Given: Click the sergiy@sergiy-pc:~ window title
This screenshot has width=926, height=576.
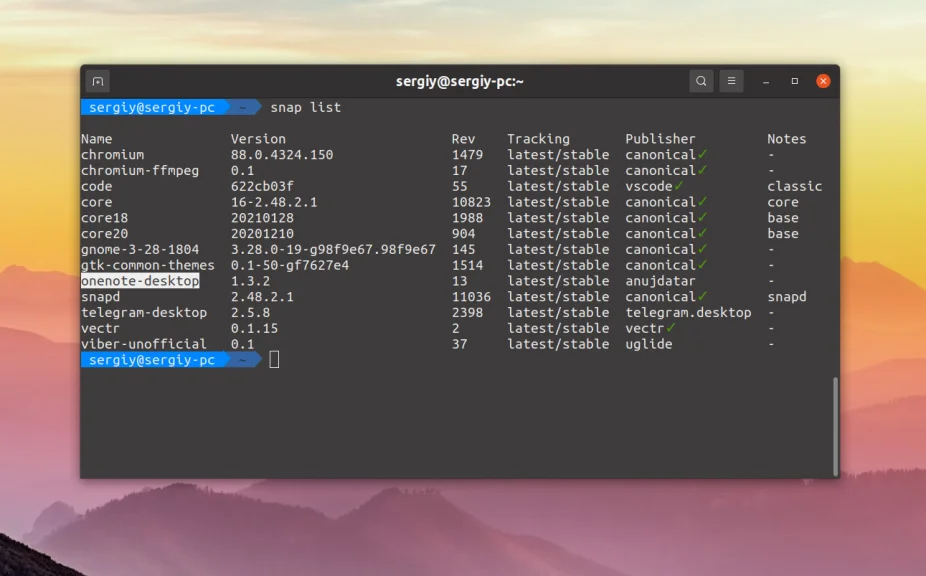Looking at the screenshot, I should [462, 80].
